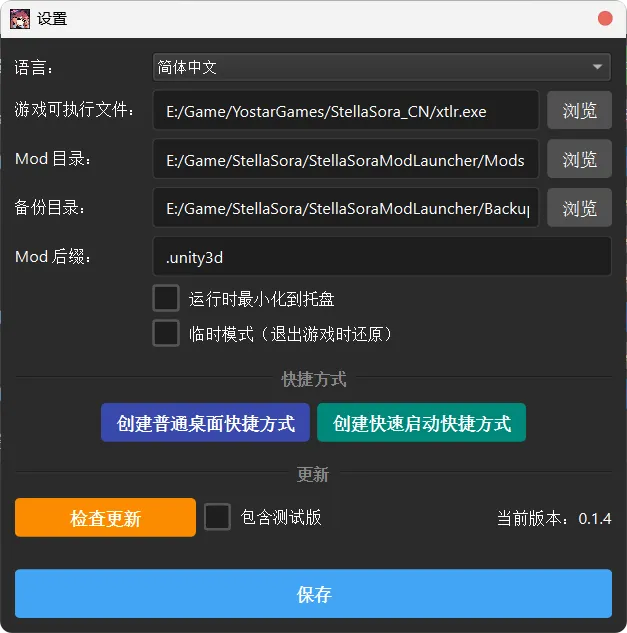Click 创建普通桌面快捷方式 button
This screenshot has height=633, width=627.
coord(206,423)
